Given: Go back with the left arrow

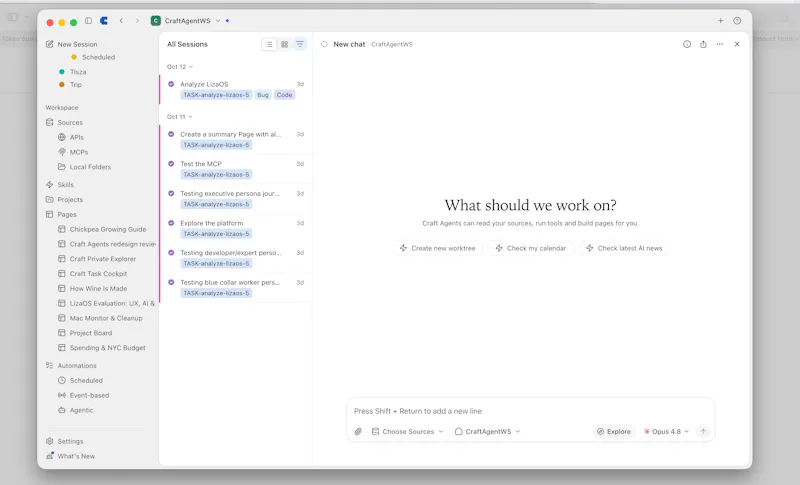Looking at the screenshot, I should pyautogui.click(x=121, y=21).
